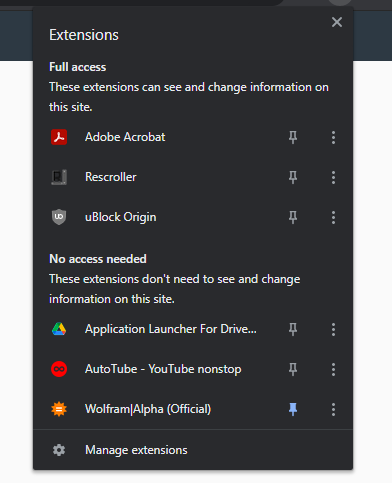392x483 pixels.
Task: Click the Rescroller extension icon
Action: pos(59,177)
